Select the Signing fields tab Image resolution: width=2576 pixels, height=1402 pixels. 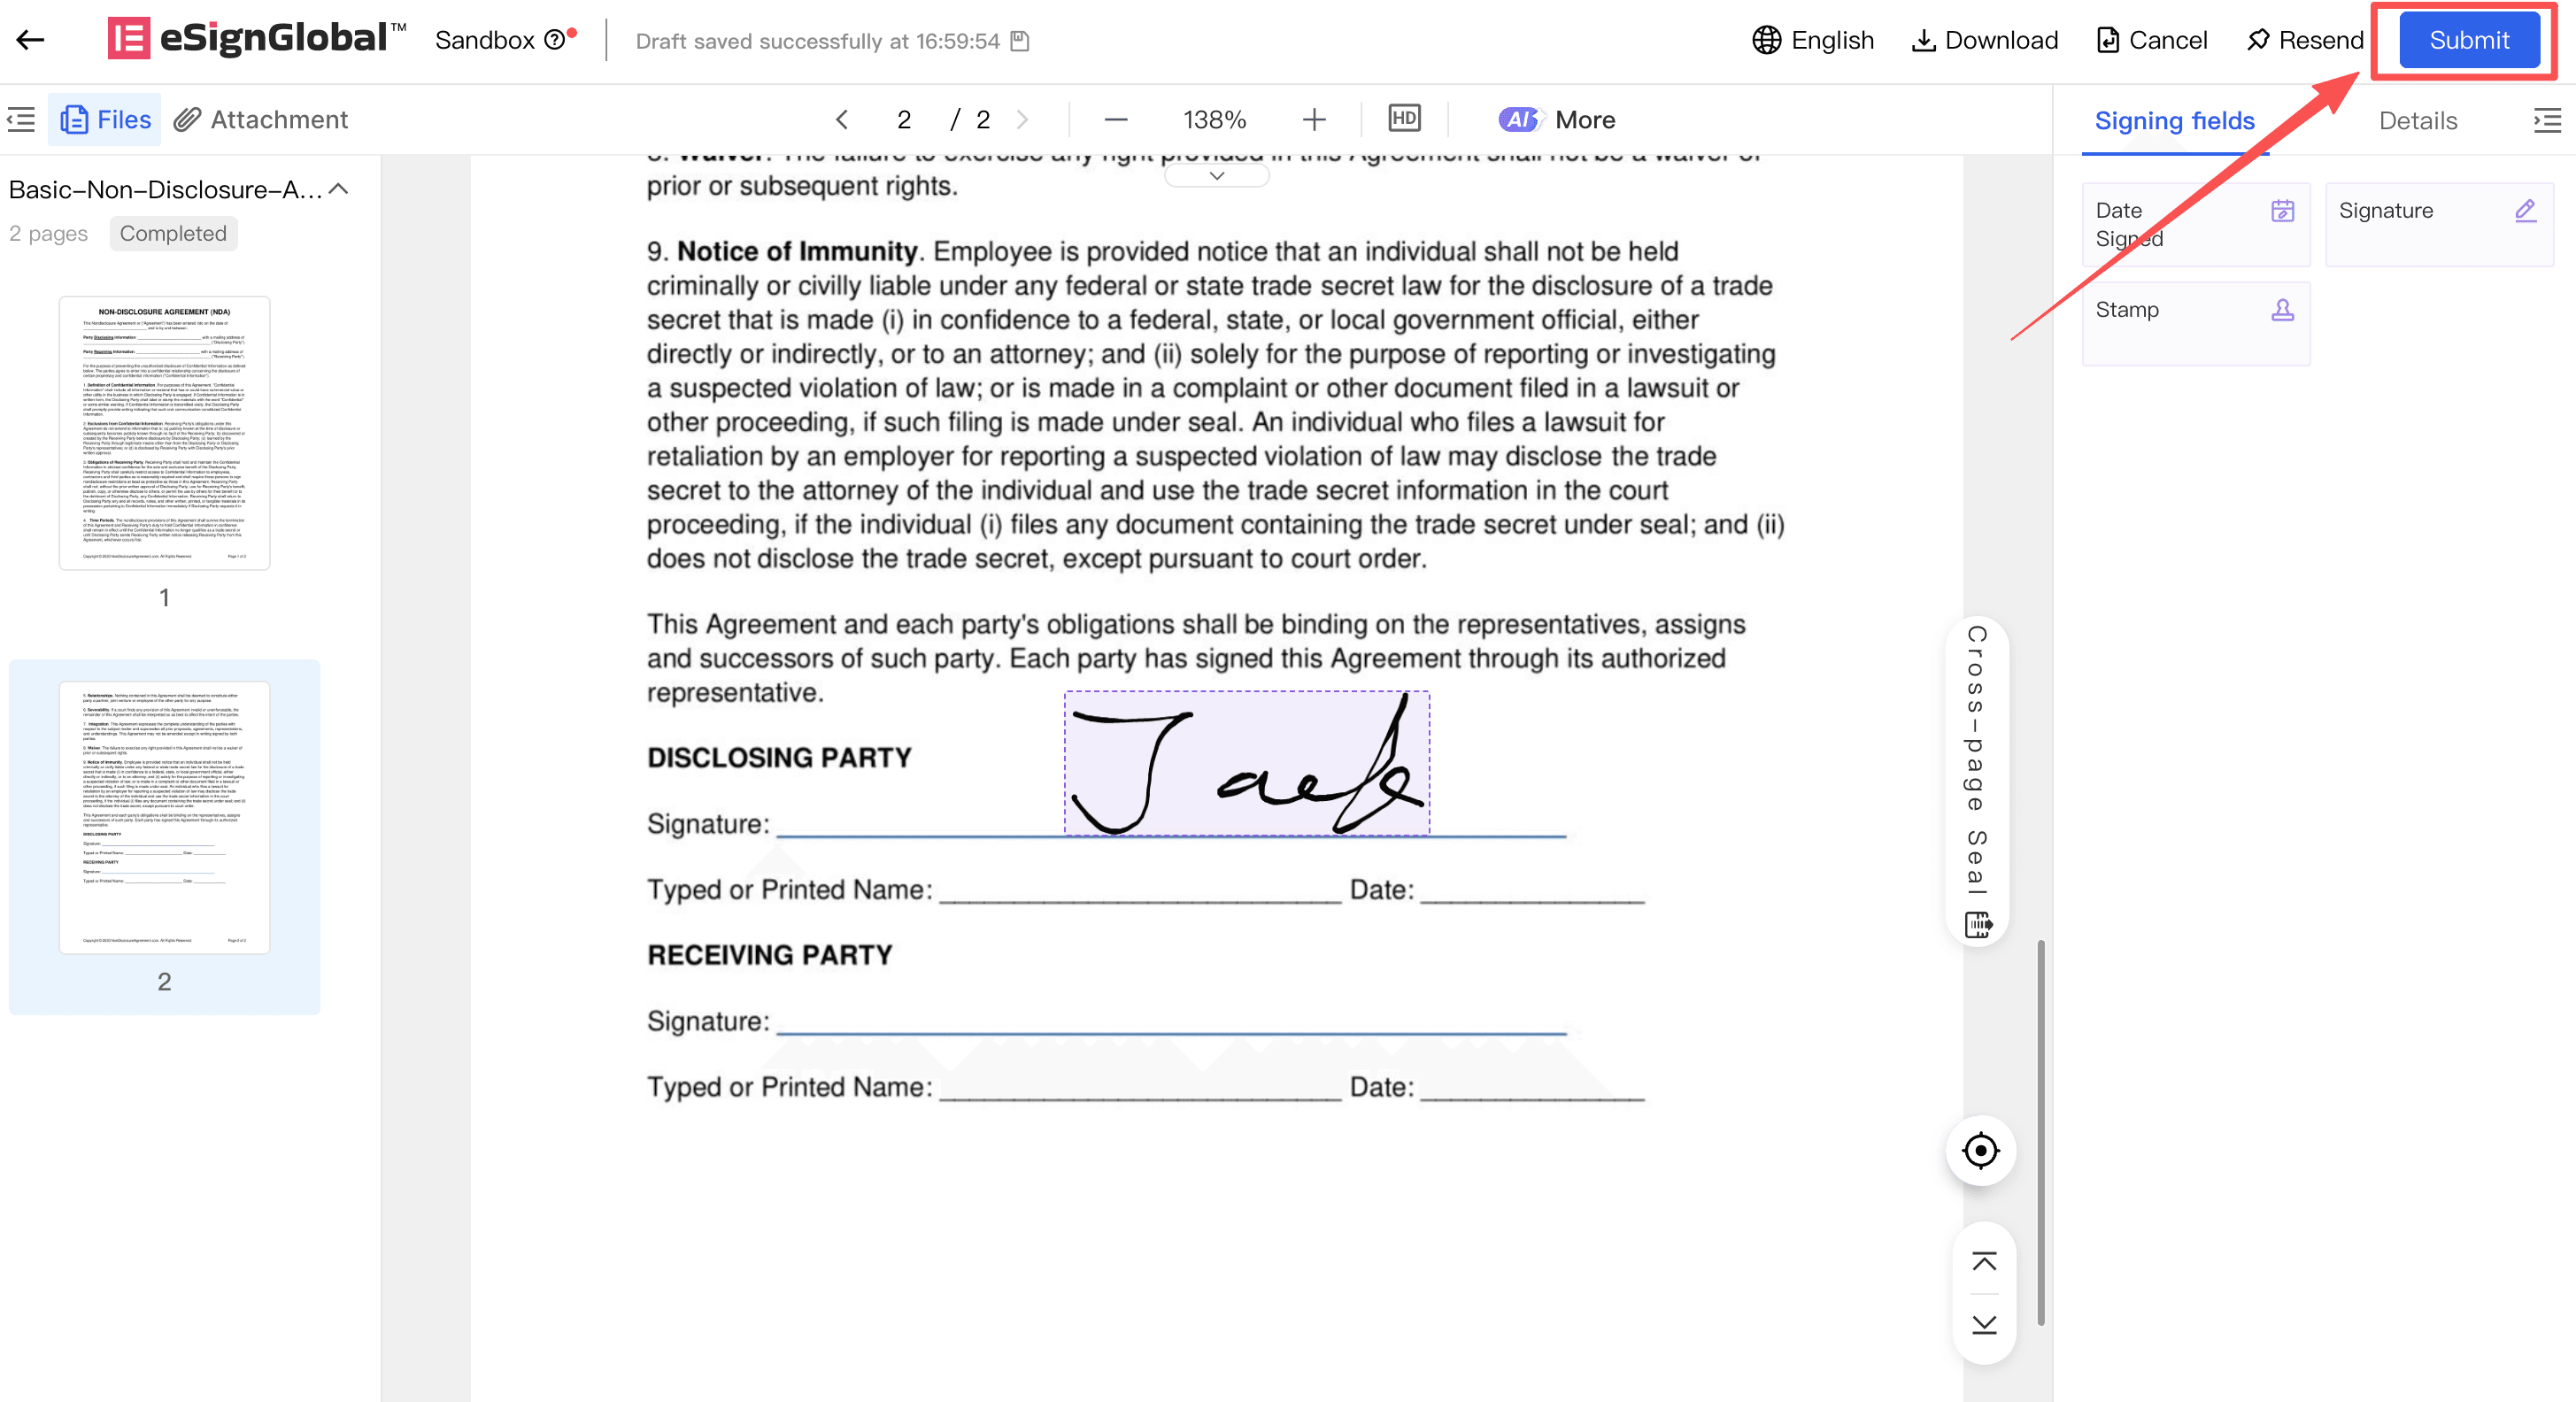click(x=2174, y=121)
